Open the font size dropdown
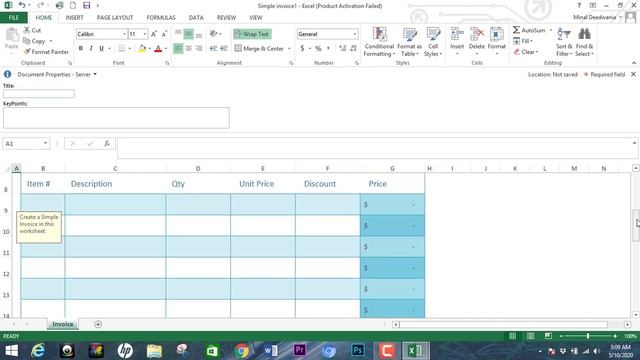640x360 pixels. (x=145, y=34)
